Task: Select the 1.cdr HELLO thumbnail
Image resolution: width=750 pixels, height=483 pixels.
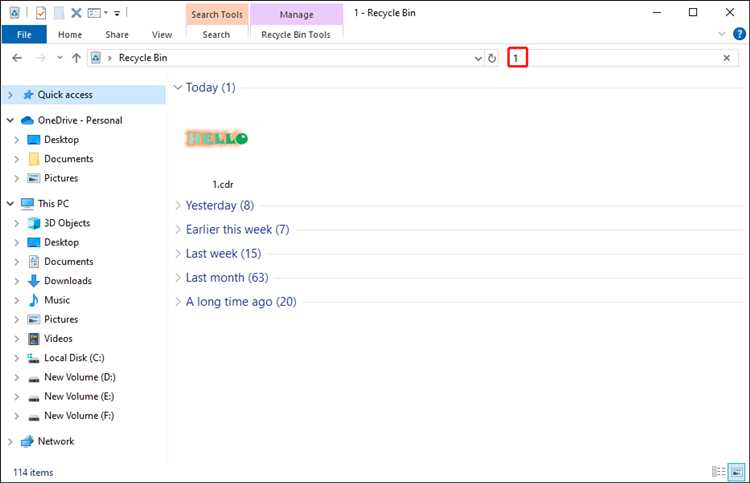Action: (217, 139)
